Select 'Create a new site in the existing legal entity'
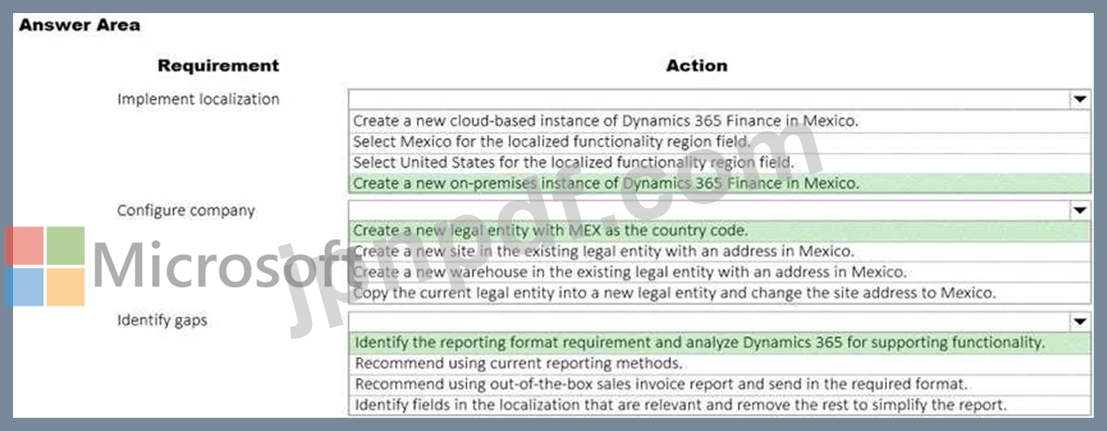This screenshot has height=431, width=1107. point(720,252)
